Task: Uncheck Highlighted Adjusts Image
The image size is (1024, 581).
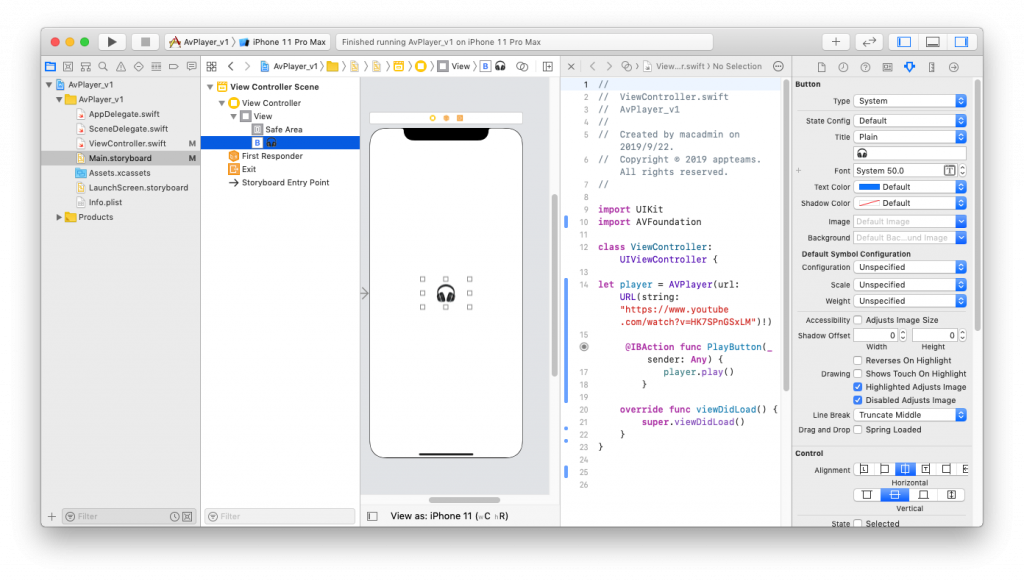Action: point(857,387)
